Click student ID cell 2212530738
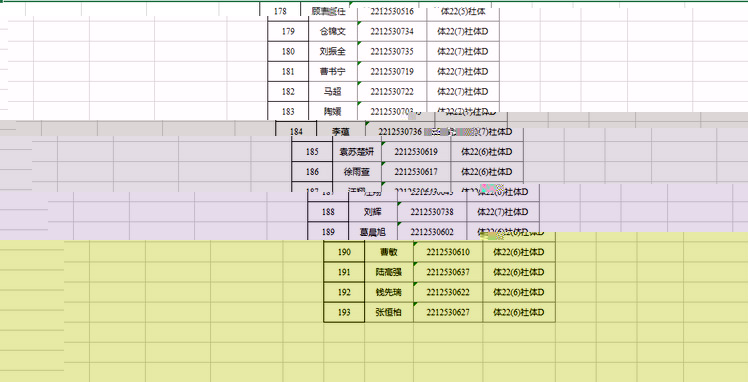The image size is (748, 382). [x=432, y=212]
